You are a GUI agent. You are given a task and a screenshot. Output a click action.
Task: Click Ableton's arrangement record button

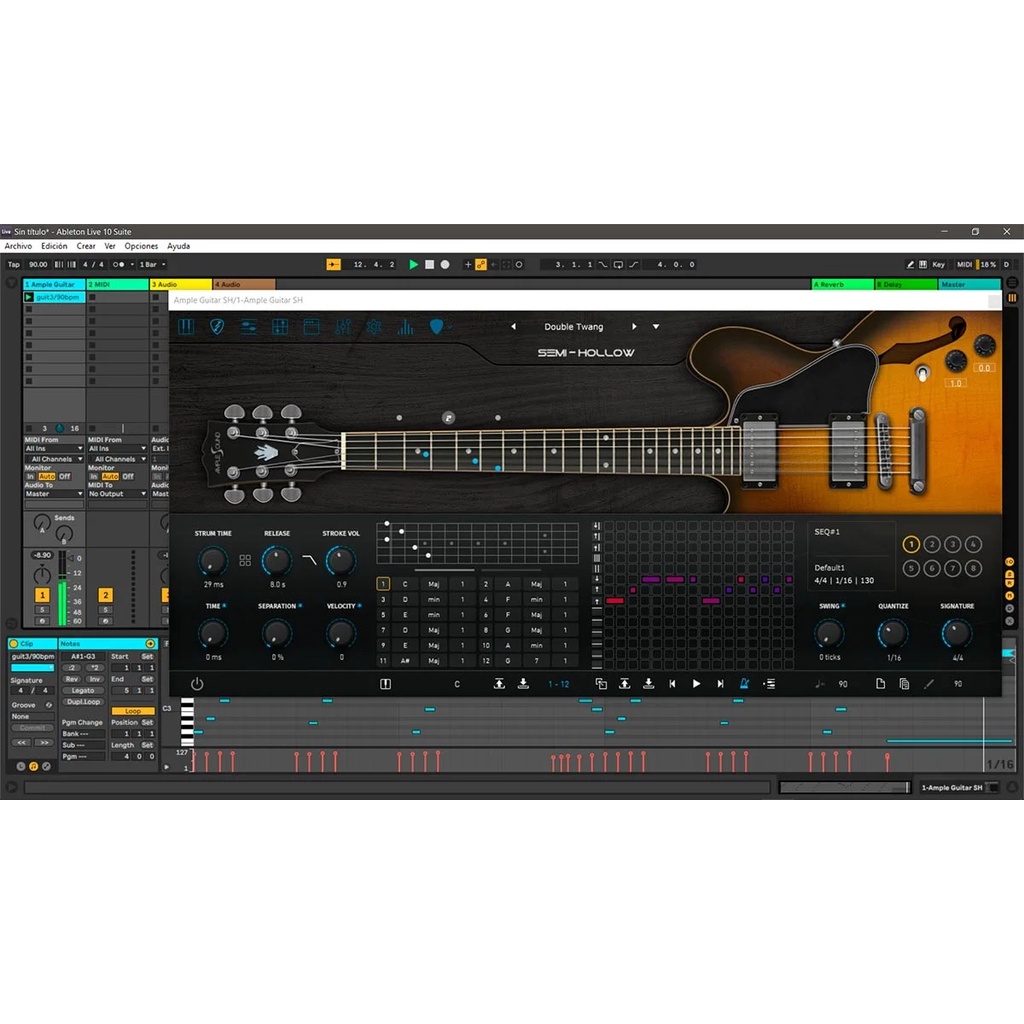click(x=445, y=265)
